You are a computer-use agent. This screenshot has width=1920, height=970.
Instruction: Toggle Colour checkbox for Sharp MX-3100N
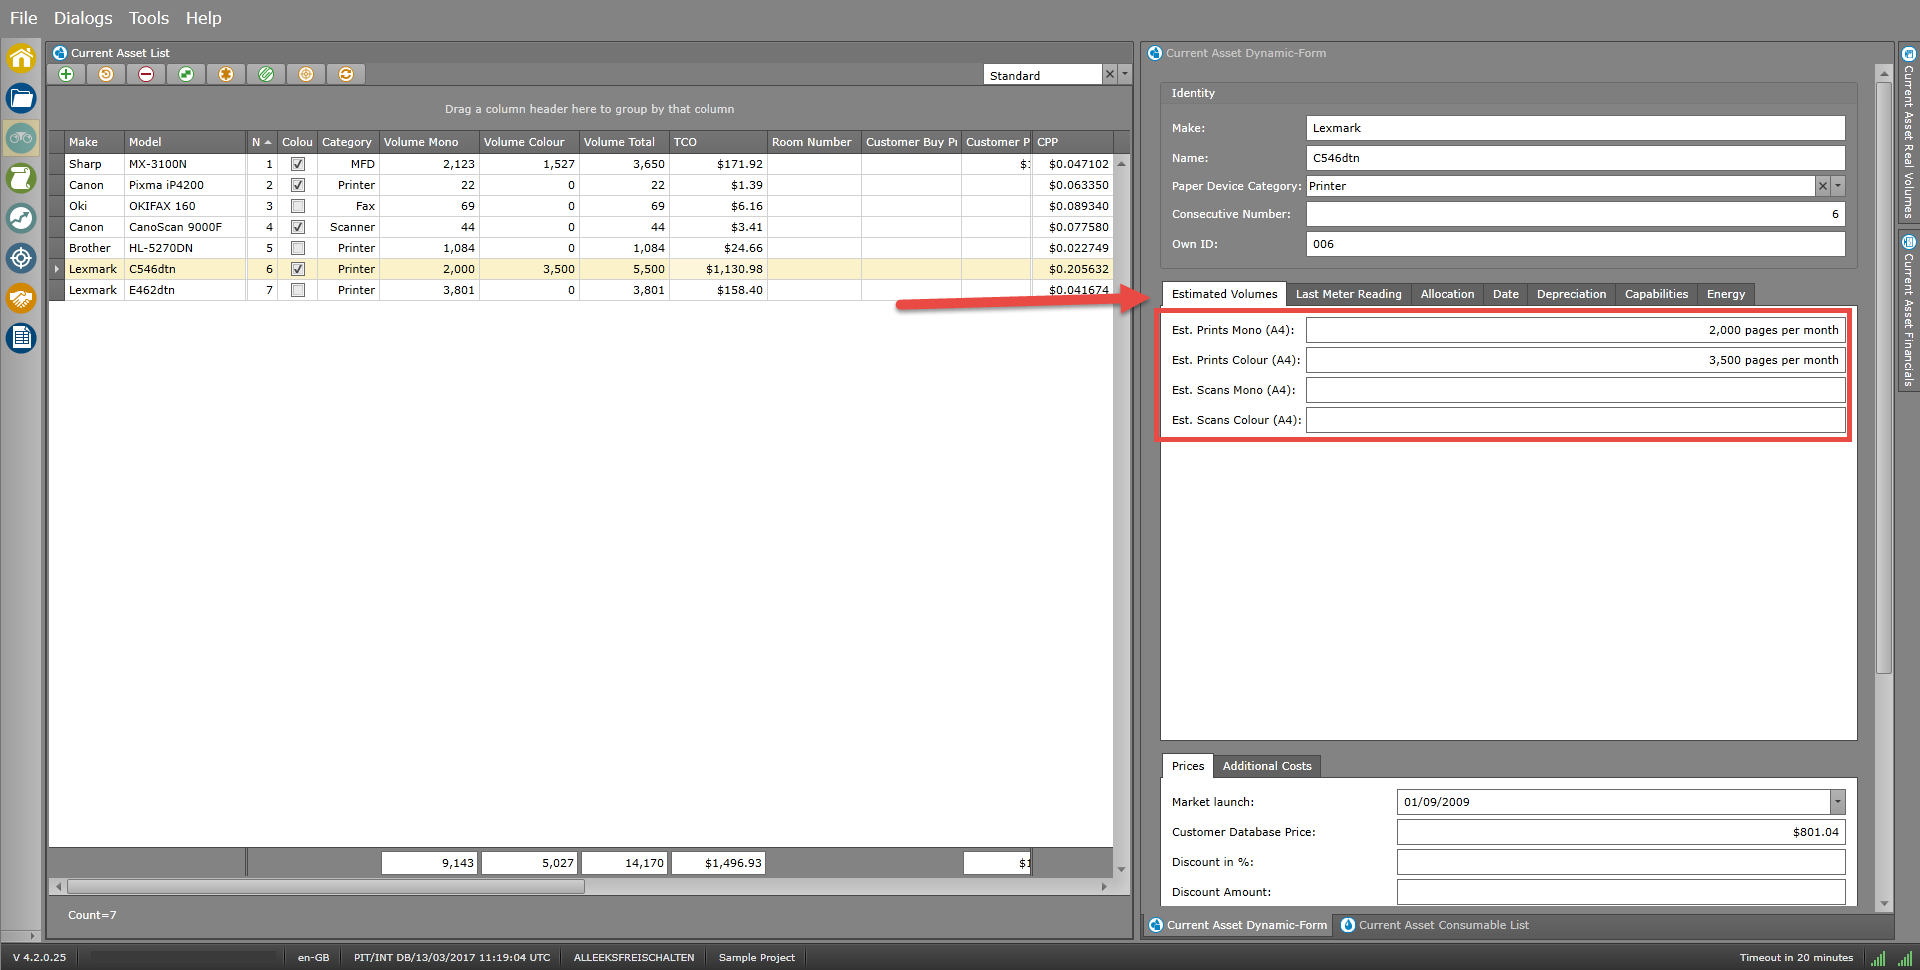298,164
